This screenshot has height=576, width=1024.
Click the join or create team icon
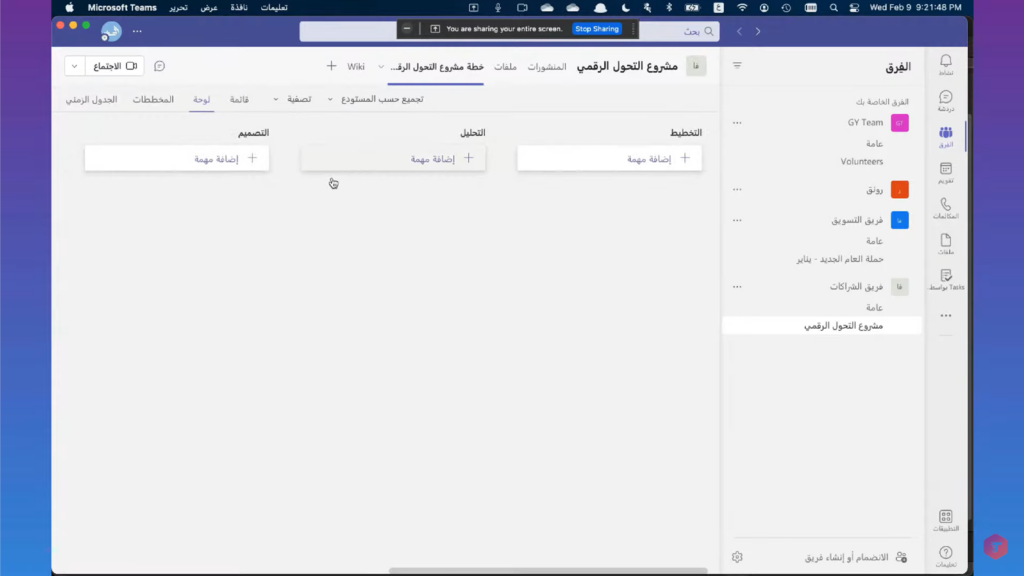[x=901, y=557]
